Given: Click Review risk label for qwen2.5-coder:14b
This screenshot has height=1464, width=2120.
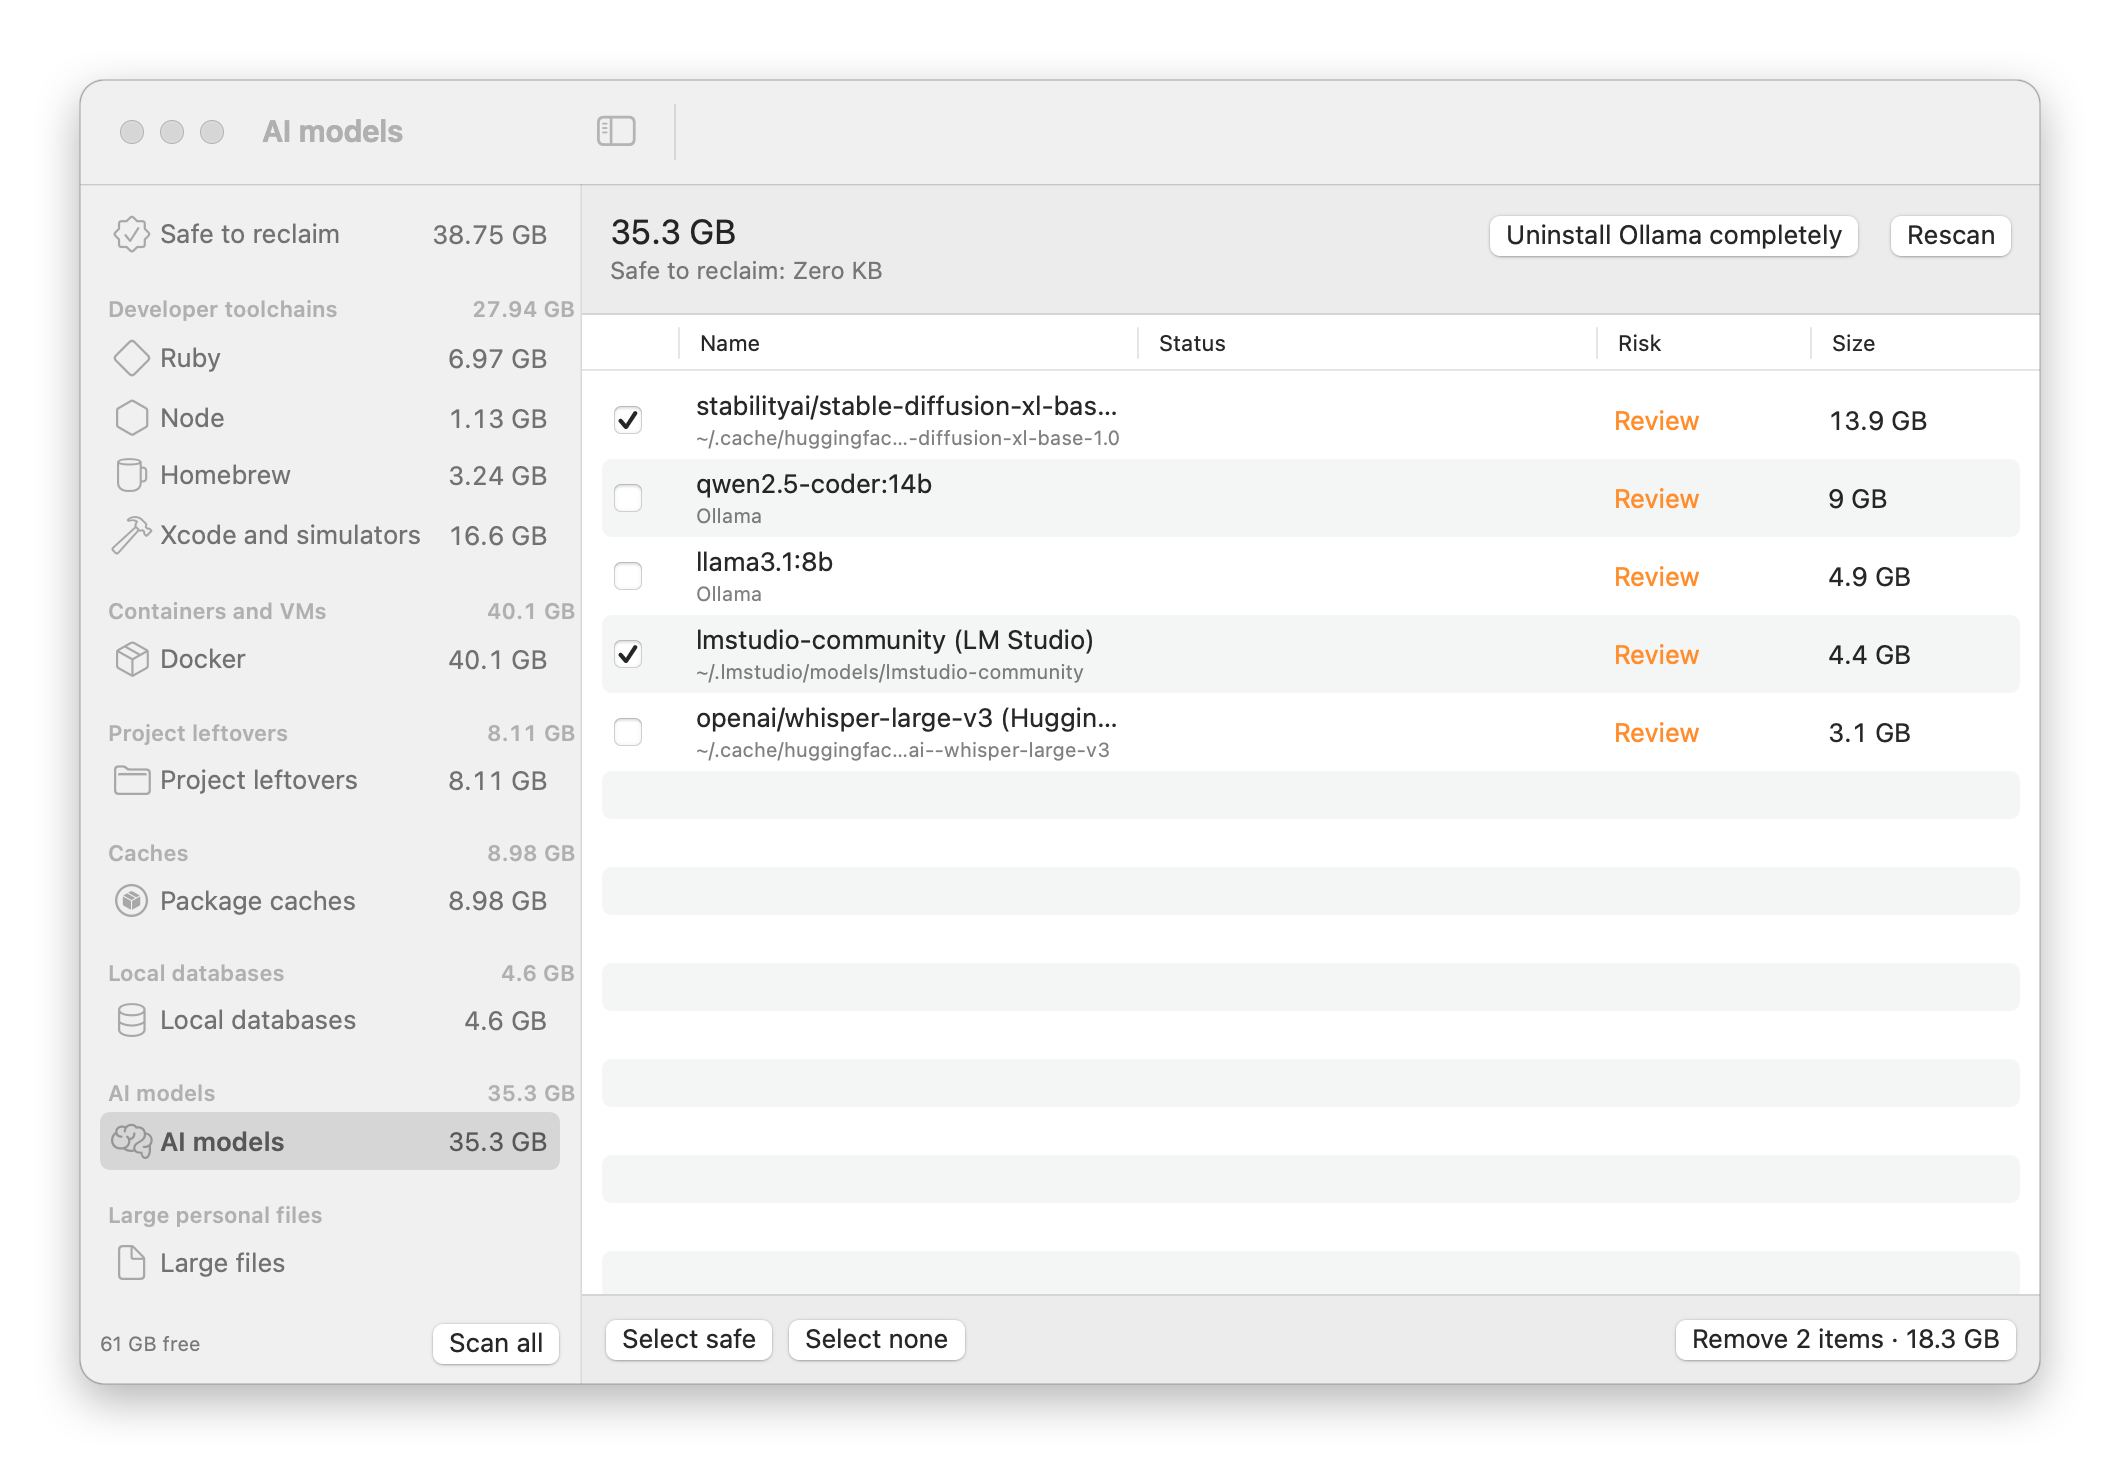Looking at the screenshot, I should (1656, 498).
